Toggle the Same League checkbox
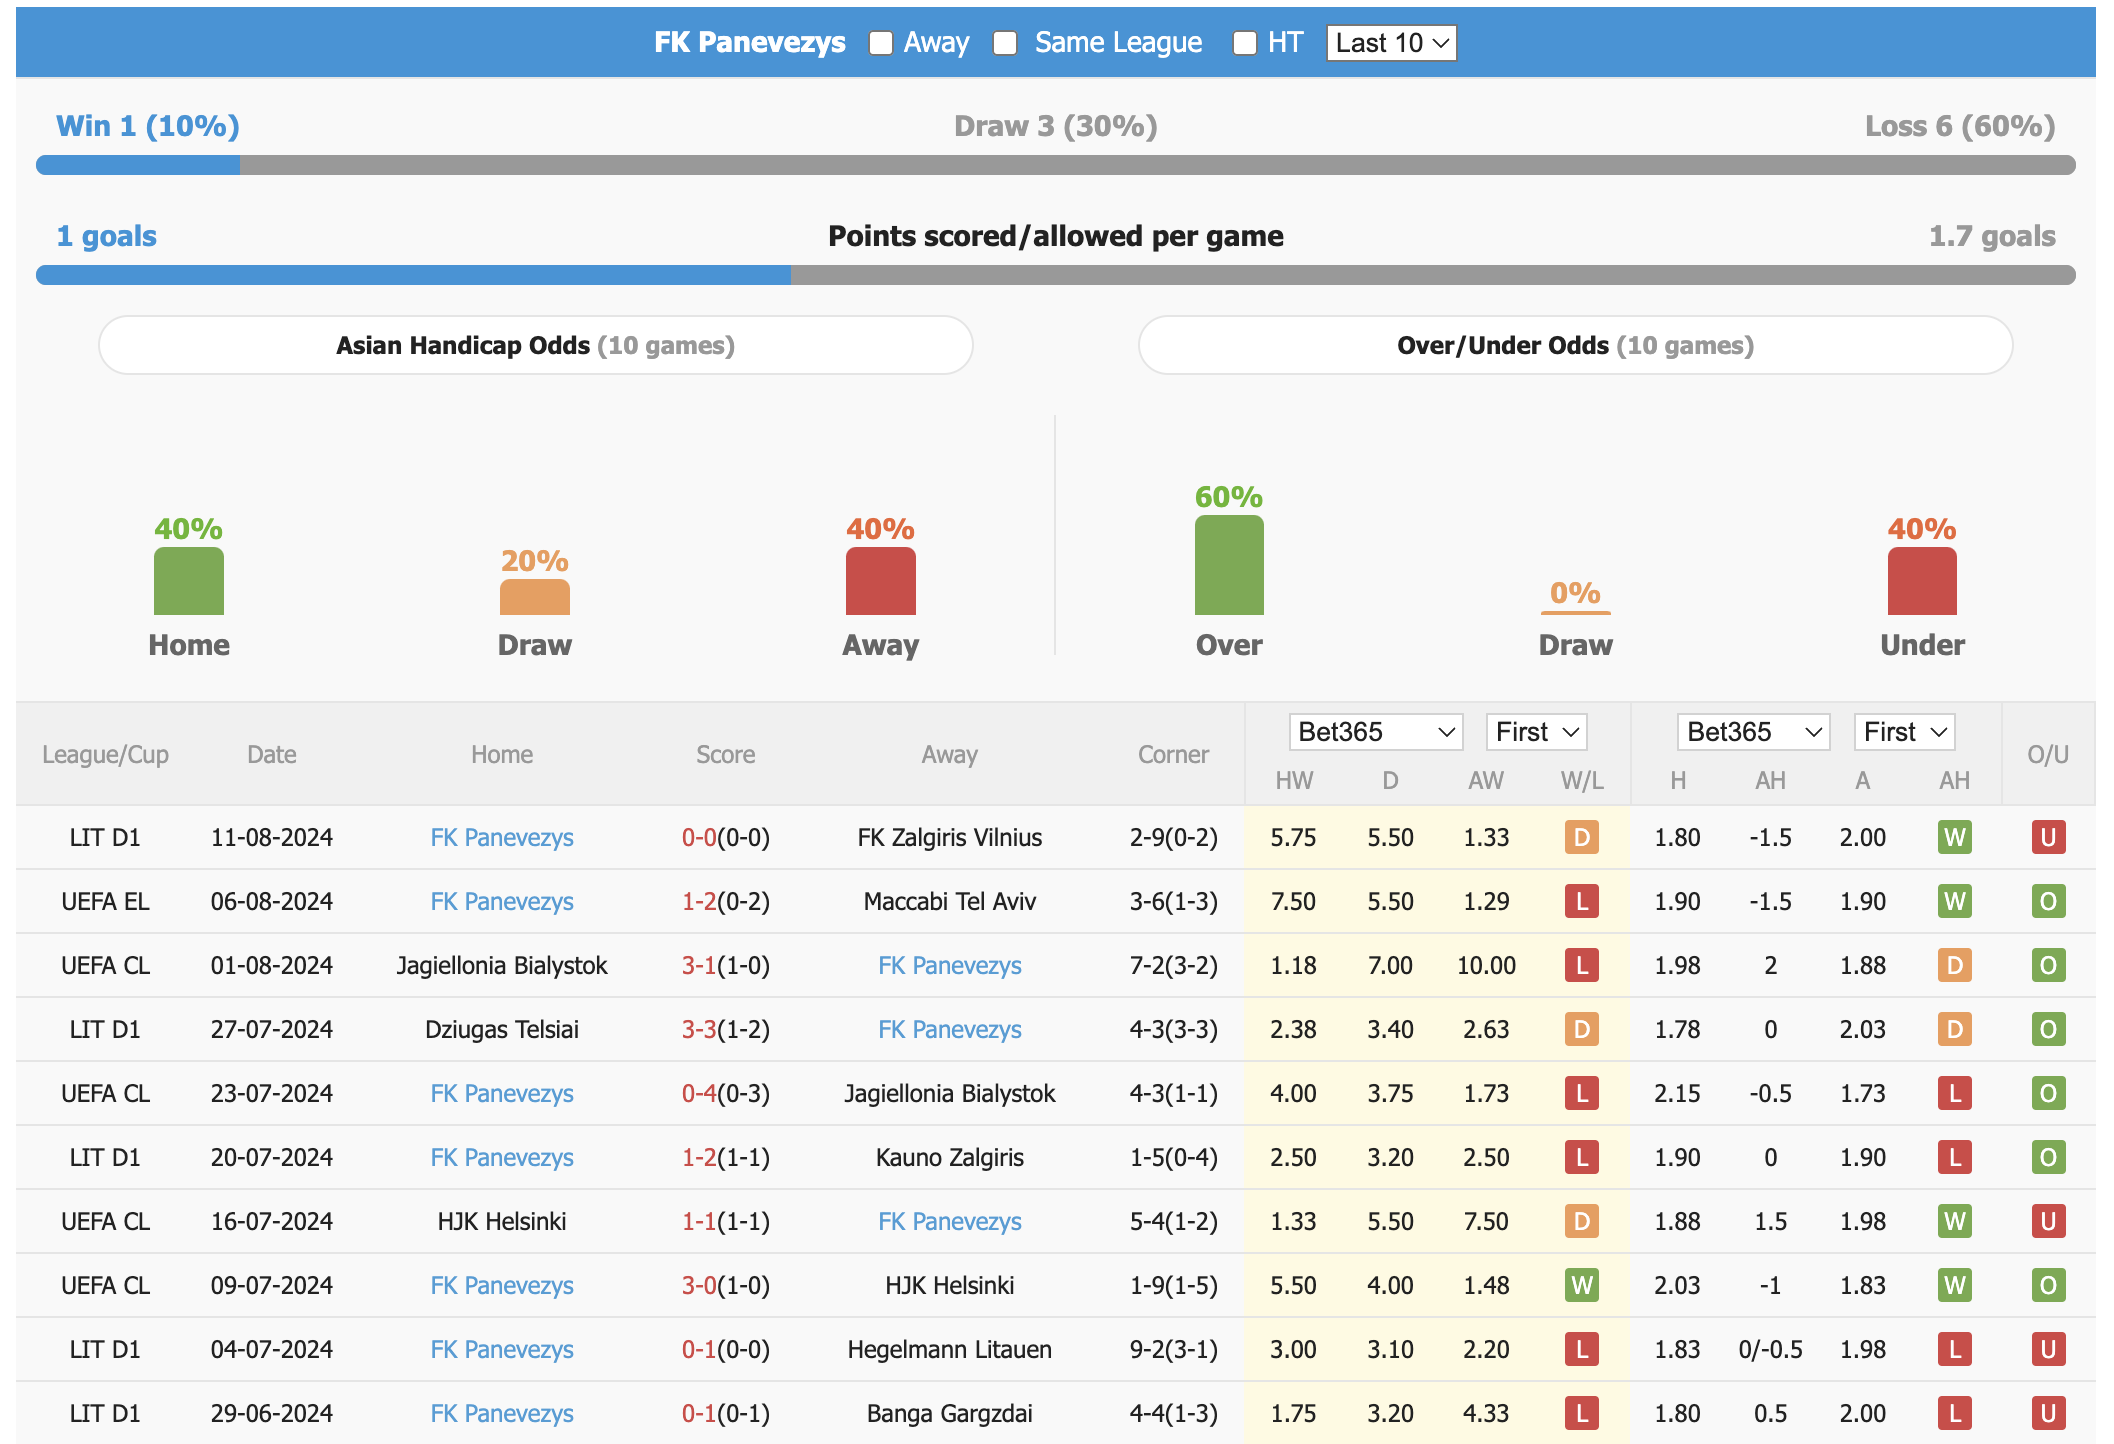The width and height of the screenshot is (2114, 1444). point(1005,43)
